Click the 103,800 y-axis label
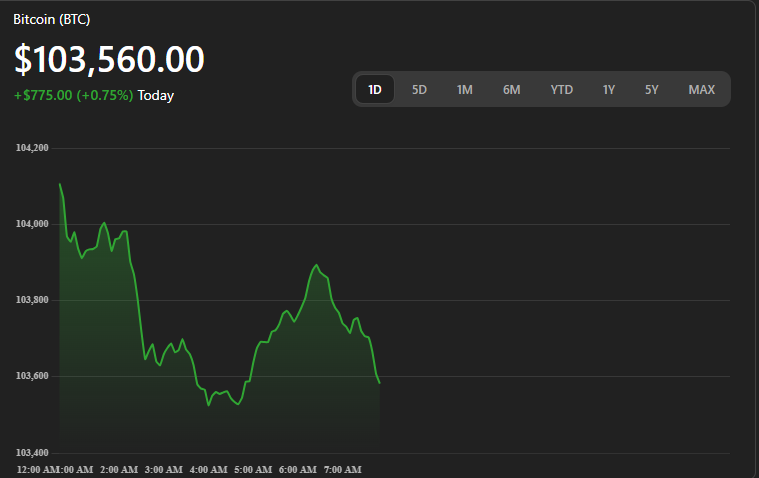The width and height of the screenshot is (759, 478). click(x=32, y=300)
